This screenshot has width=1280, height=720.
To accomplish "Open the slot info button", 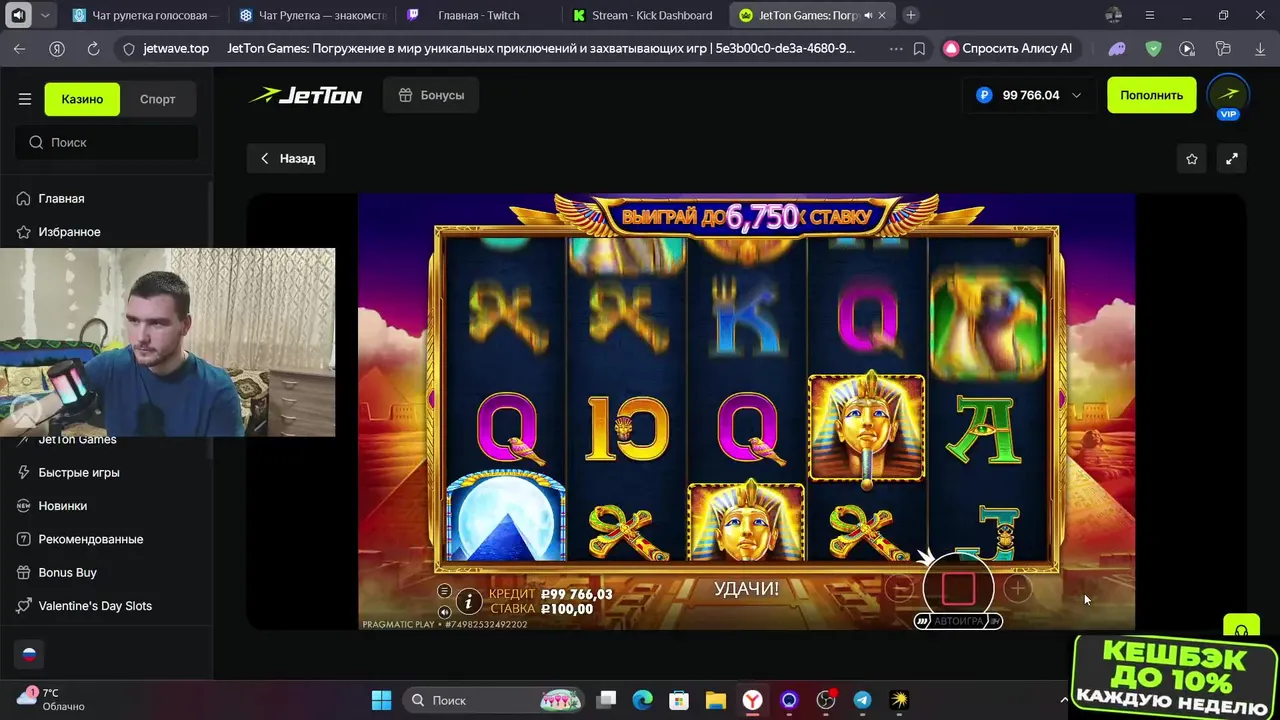I will (468, 601).
